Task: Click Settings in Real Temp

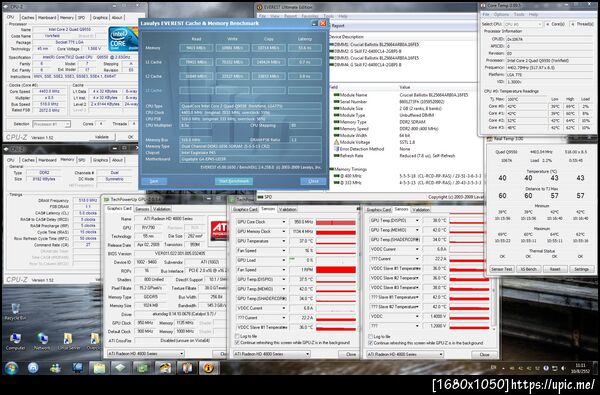Action: click(581, 269)
